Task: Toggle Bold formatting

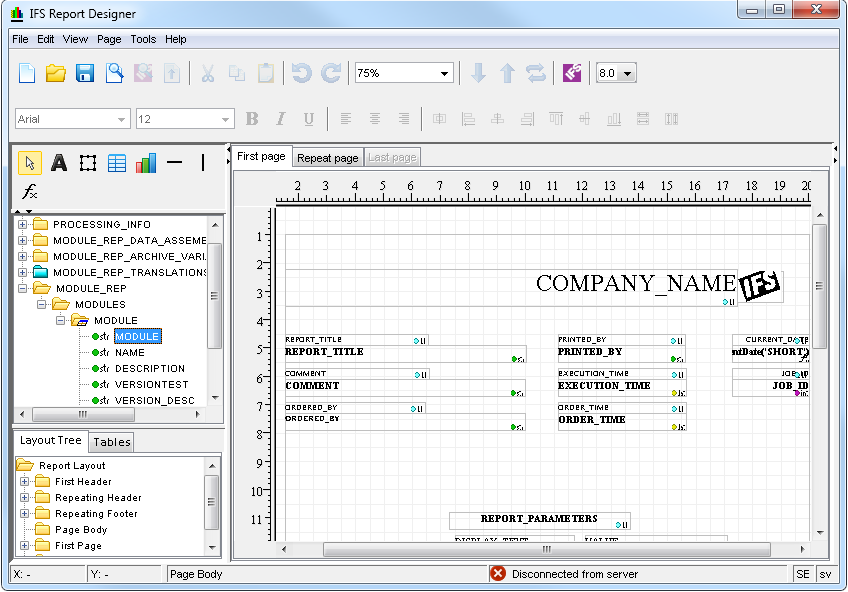Action: click(x=252, y=119)
